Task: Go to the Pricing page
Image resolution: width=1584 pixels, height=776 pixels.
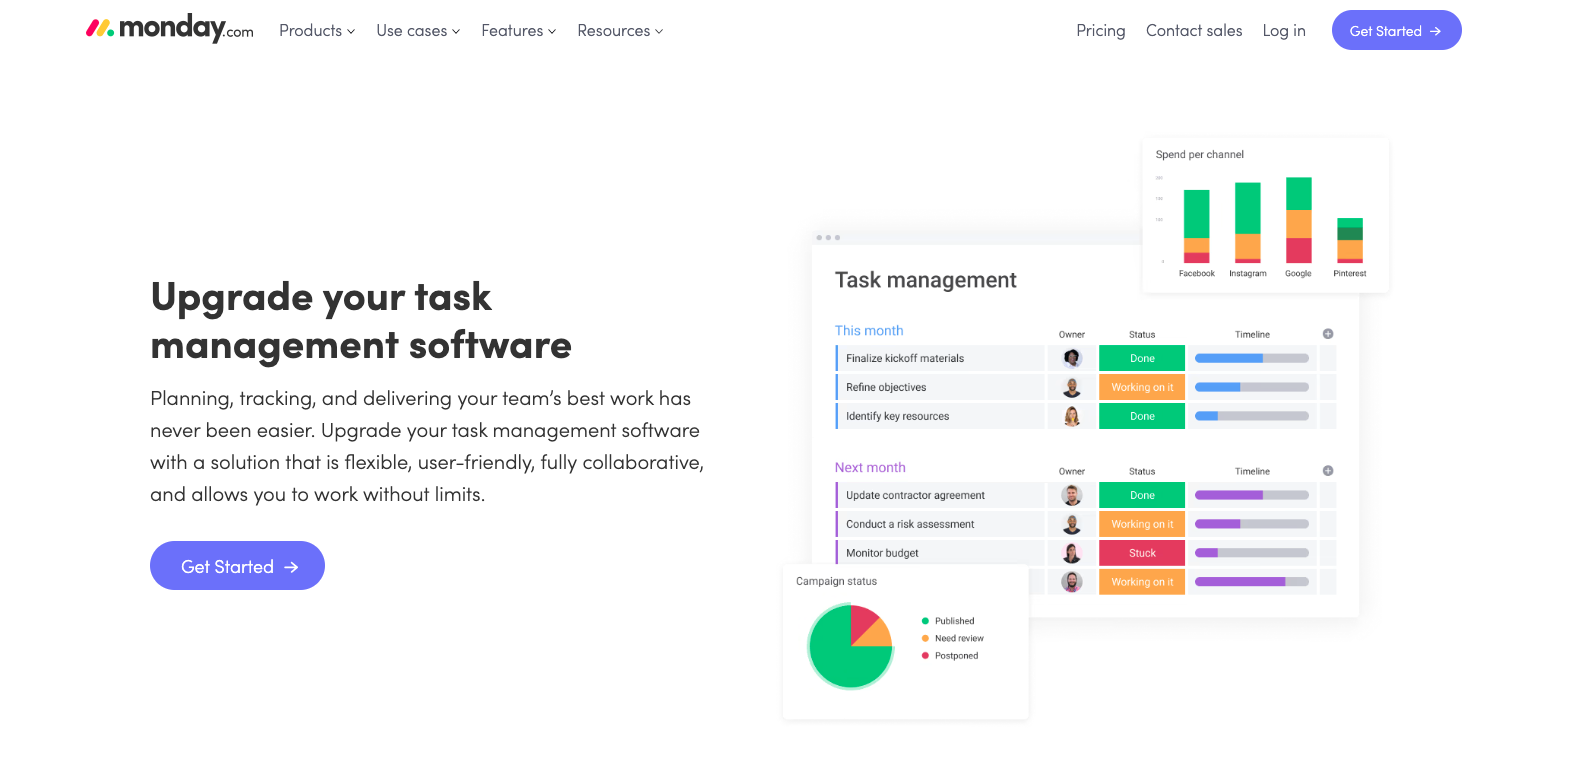Action: (1101, 31)
